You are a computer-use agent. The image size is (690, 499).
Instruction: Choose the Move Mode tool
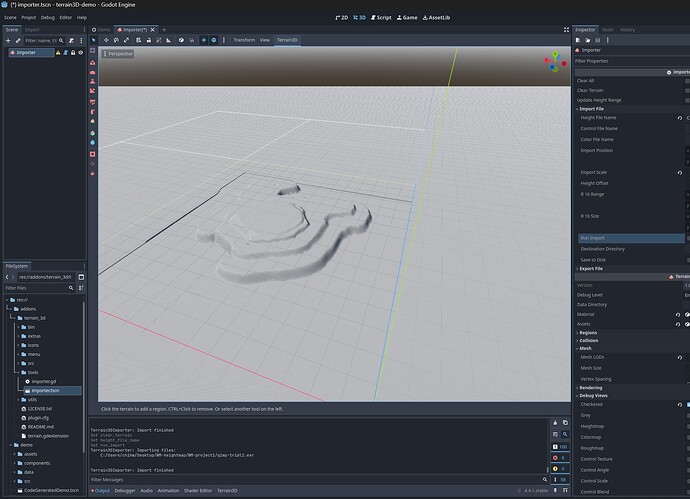[x=106, y=40]
